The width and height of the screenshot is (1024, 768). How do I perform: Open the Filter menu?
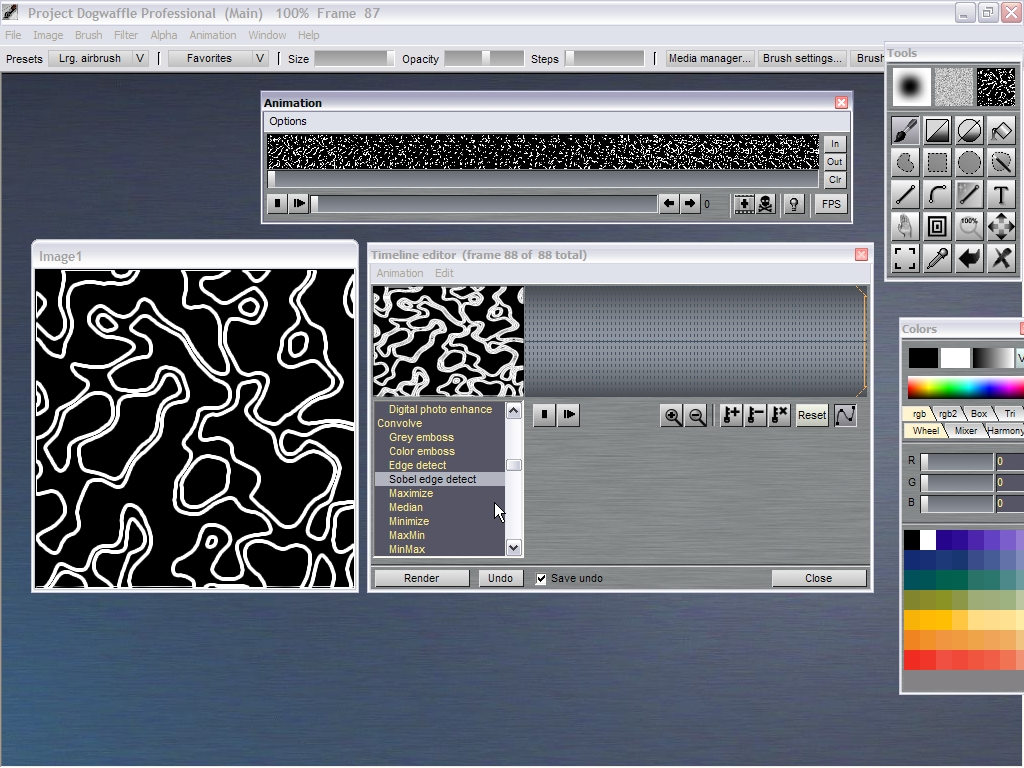126,35
